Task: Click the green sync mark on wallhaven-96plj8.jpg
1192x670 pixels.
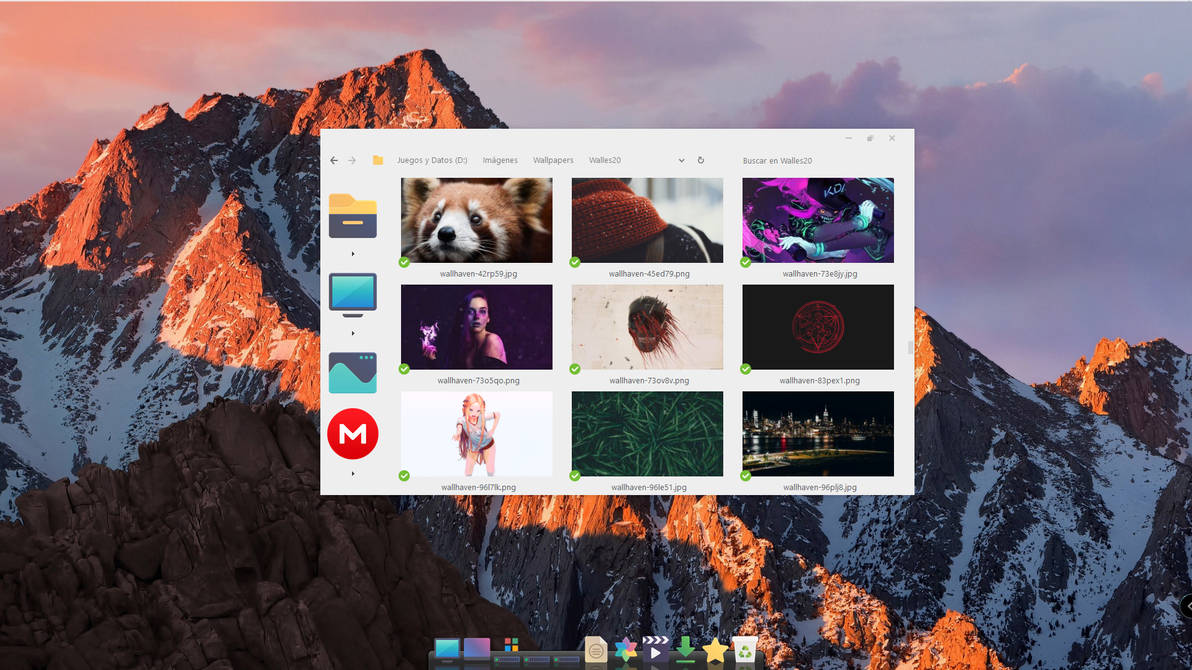Action: coord(745,478)
